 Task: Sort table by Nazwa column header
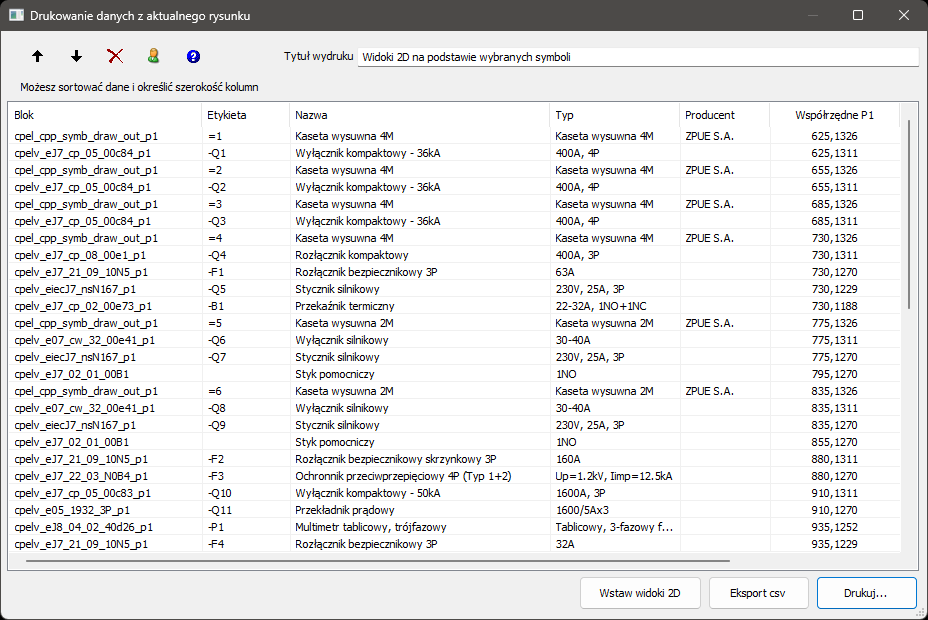click(x=418, y=115)
